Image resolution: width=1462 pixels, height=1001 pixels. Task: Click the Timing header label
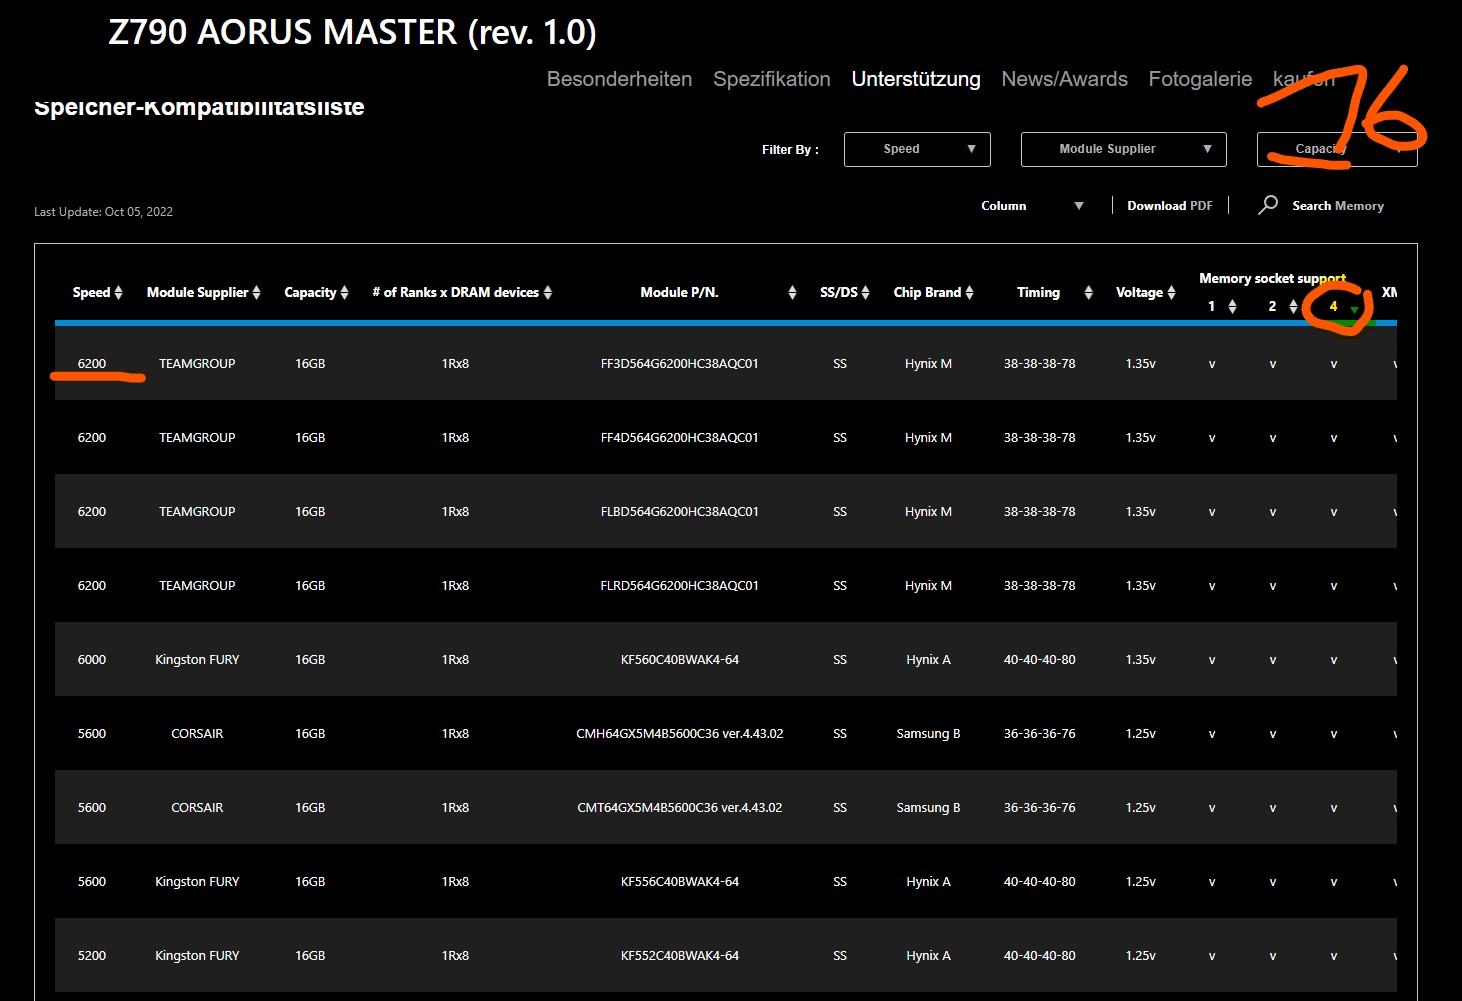coord(1038,293)
